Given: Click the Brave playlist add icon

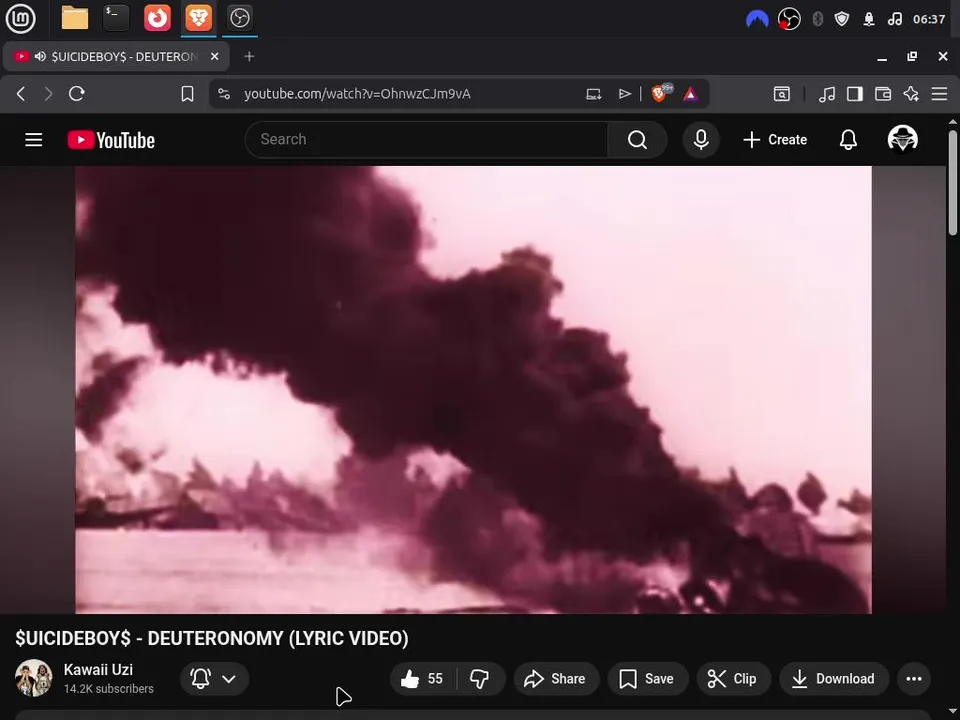Looking at the screenshot, I should [x=624, y=94].
